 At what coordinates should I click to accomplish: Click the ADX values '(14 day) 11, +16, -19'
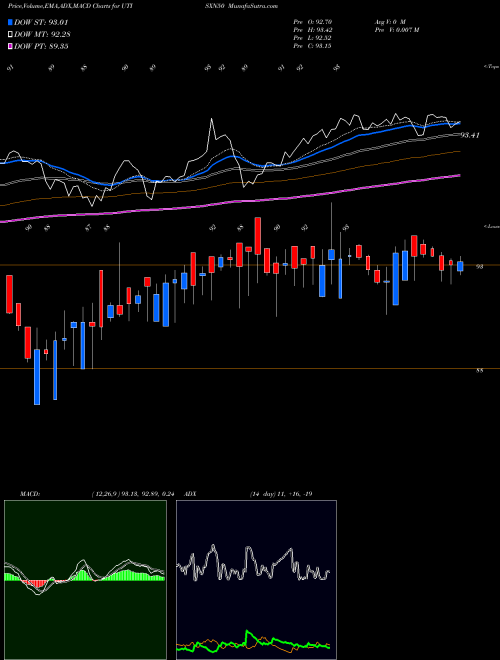click(x=281, y=494)
